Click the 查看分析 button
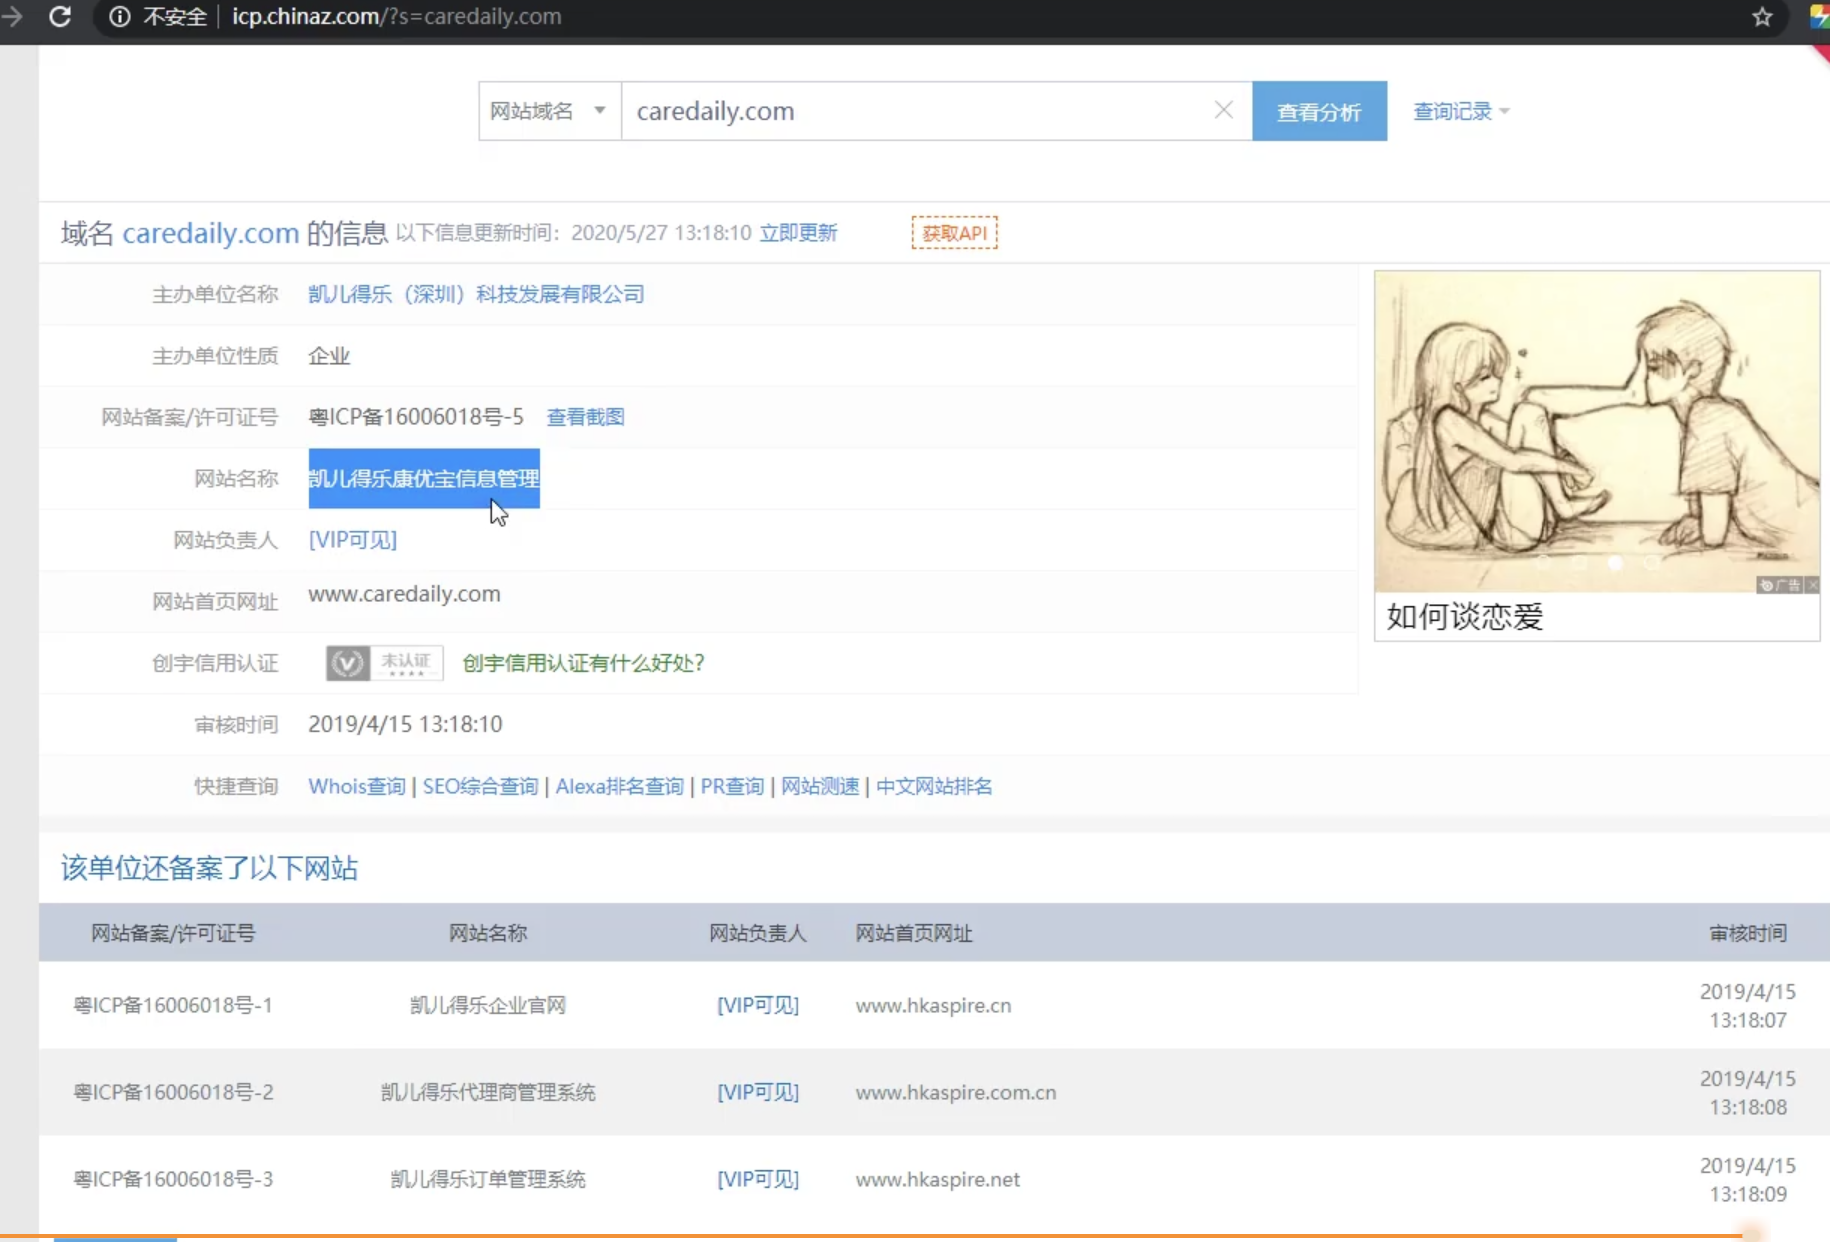Image resolution: width=1830 pixels, height=1242 pixels. [x=1319, y=111]
